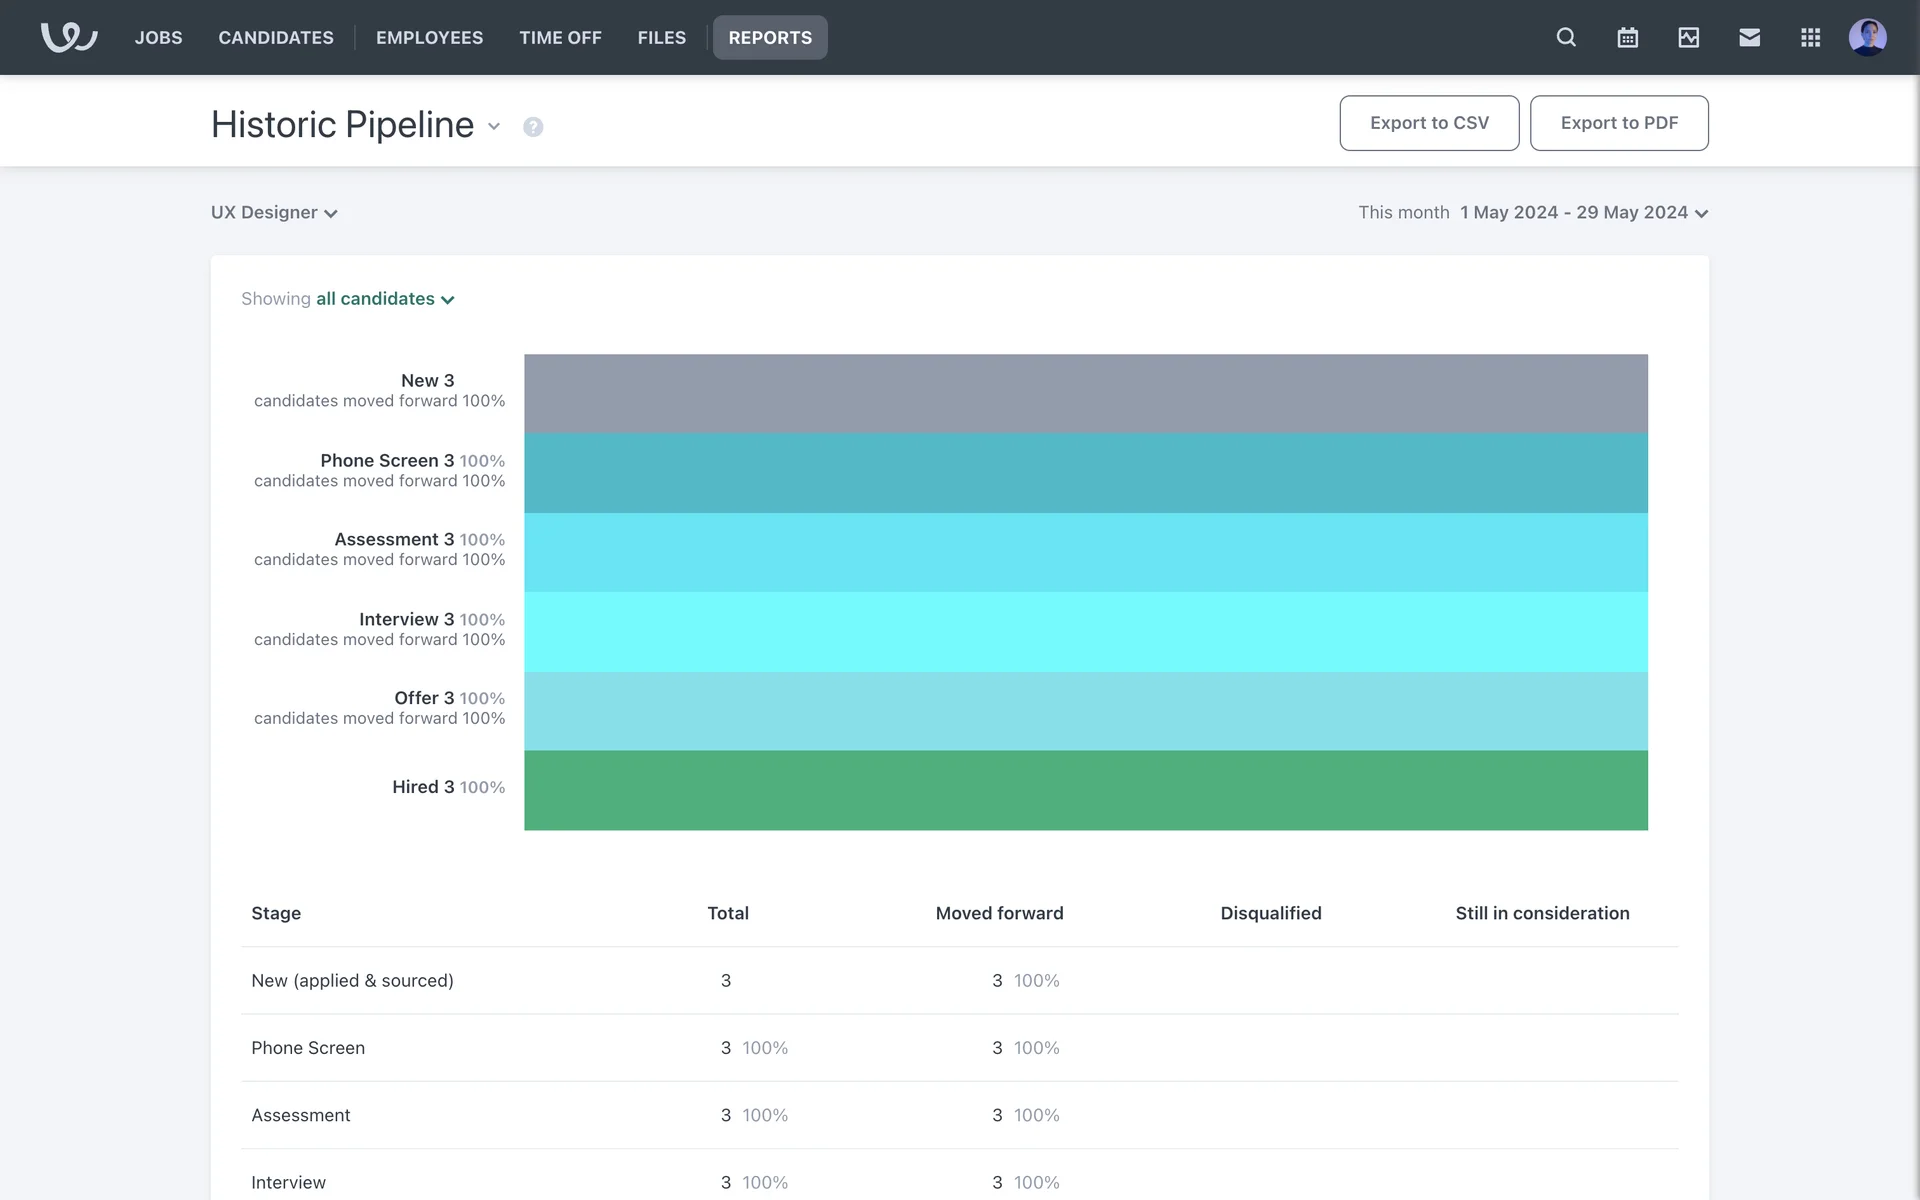Click the help question mark icon

pyautogui.click(x=533, y=127)
